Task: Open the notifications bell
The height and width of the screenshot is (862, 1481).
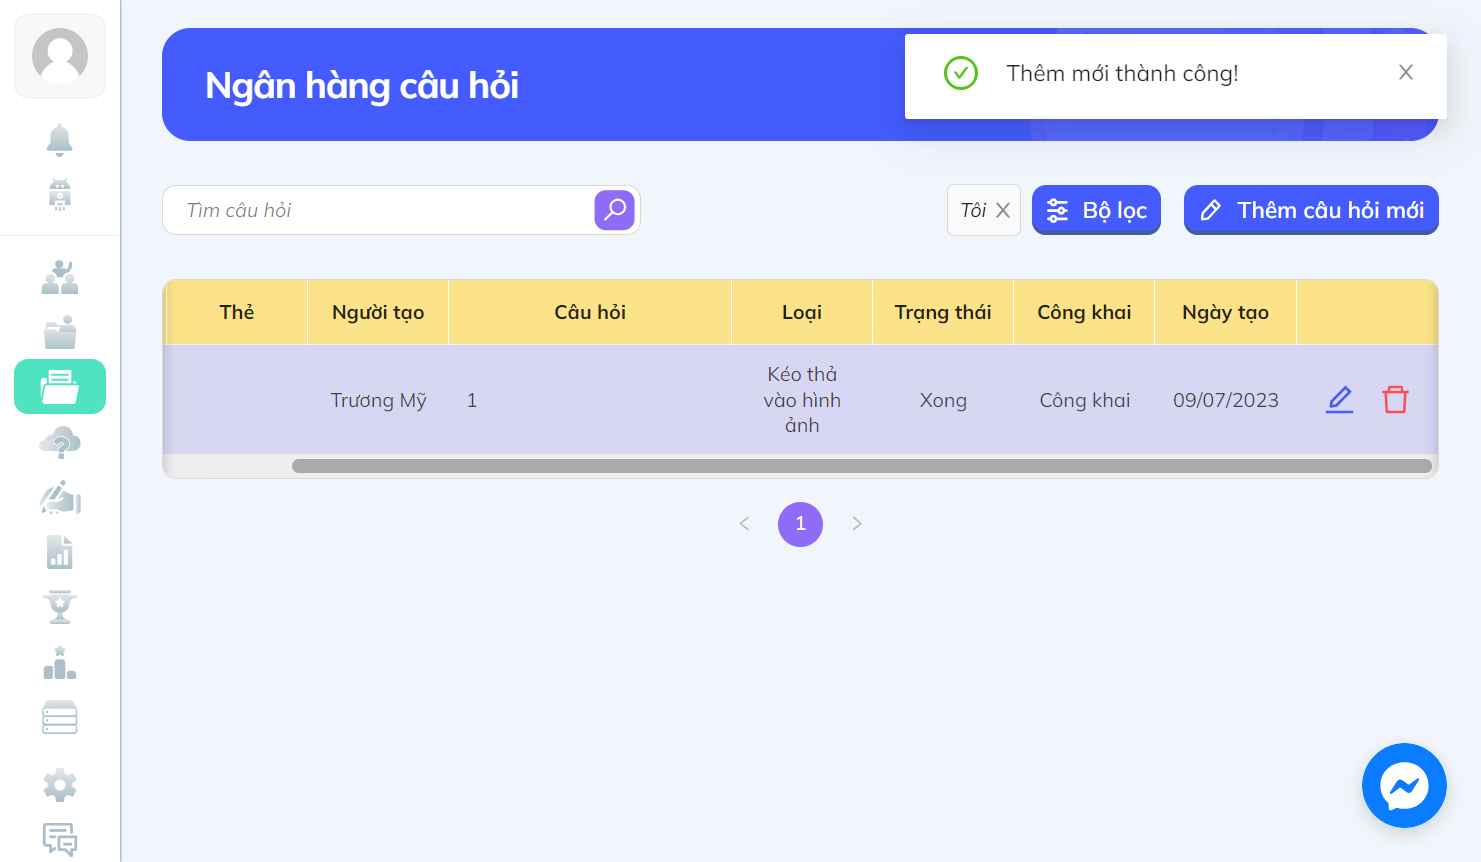Action: (60, 140)
